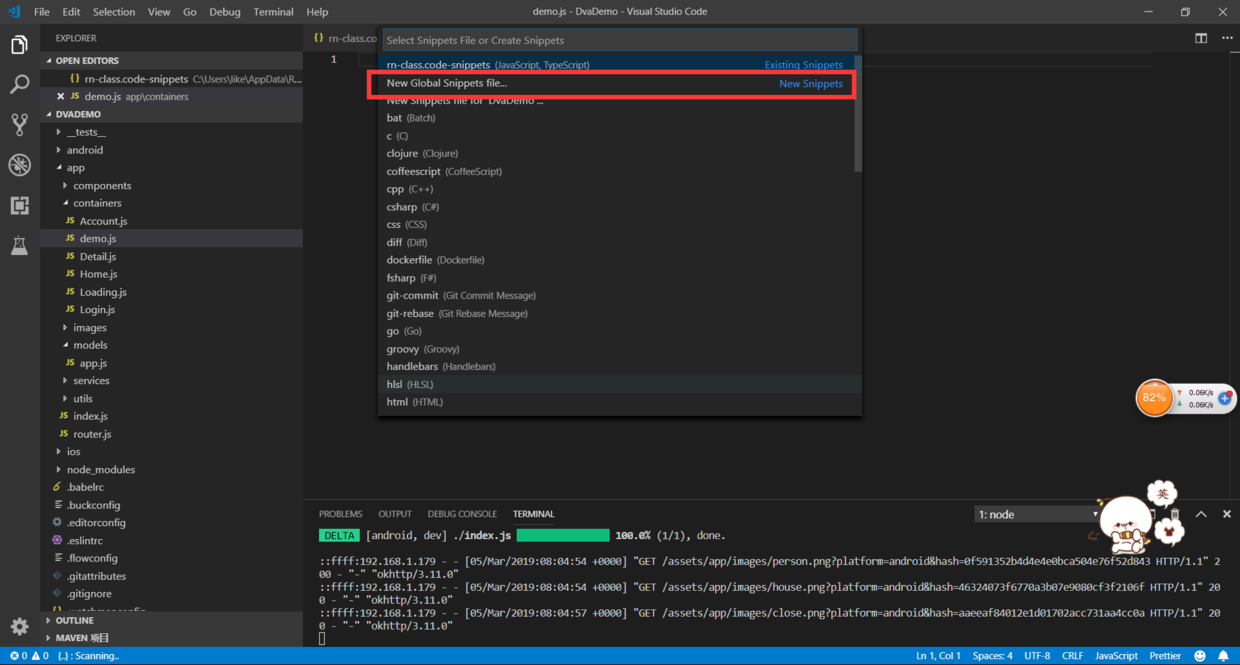Open the 1: node terminal dropdown
The height and width of the screenshot is (665, 1240).
(1038, 514)
